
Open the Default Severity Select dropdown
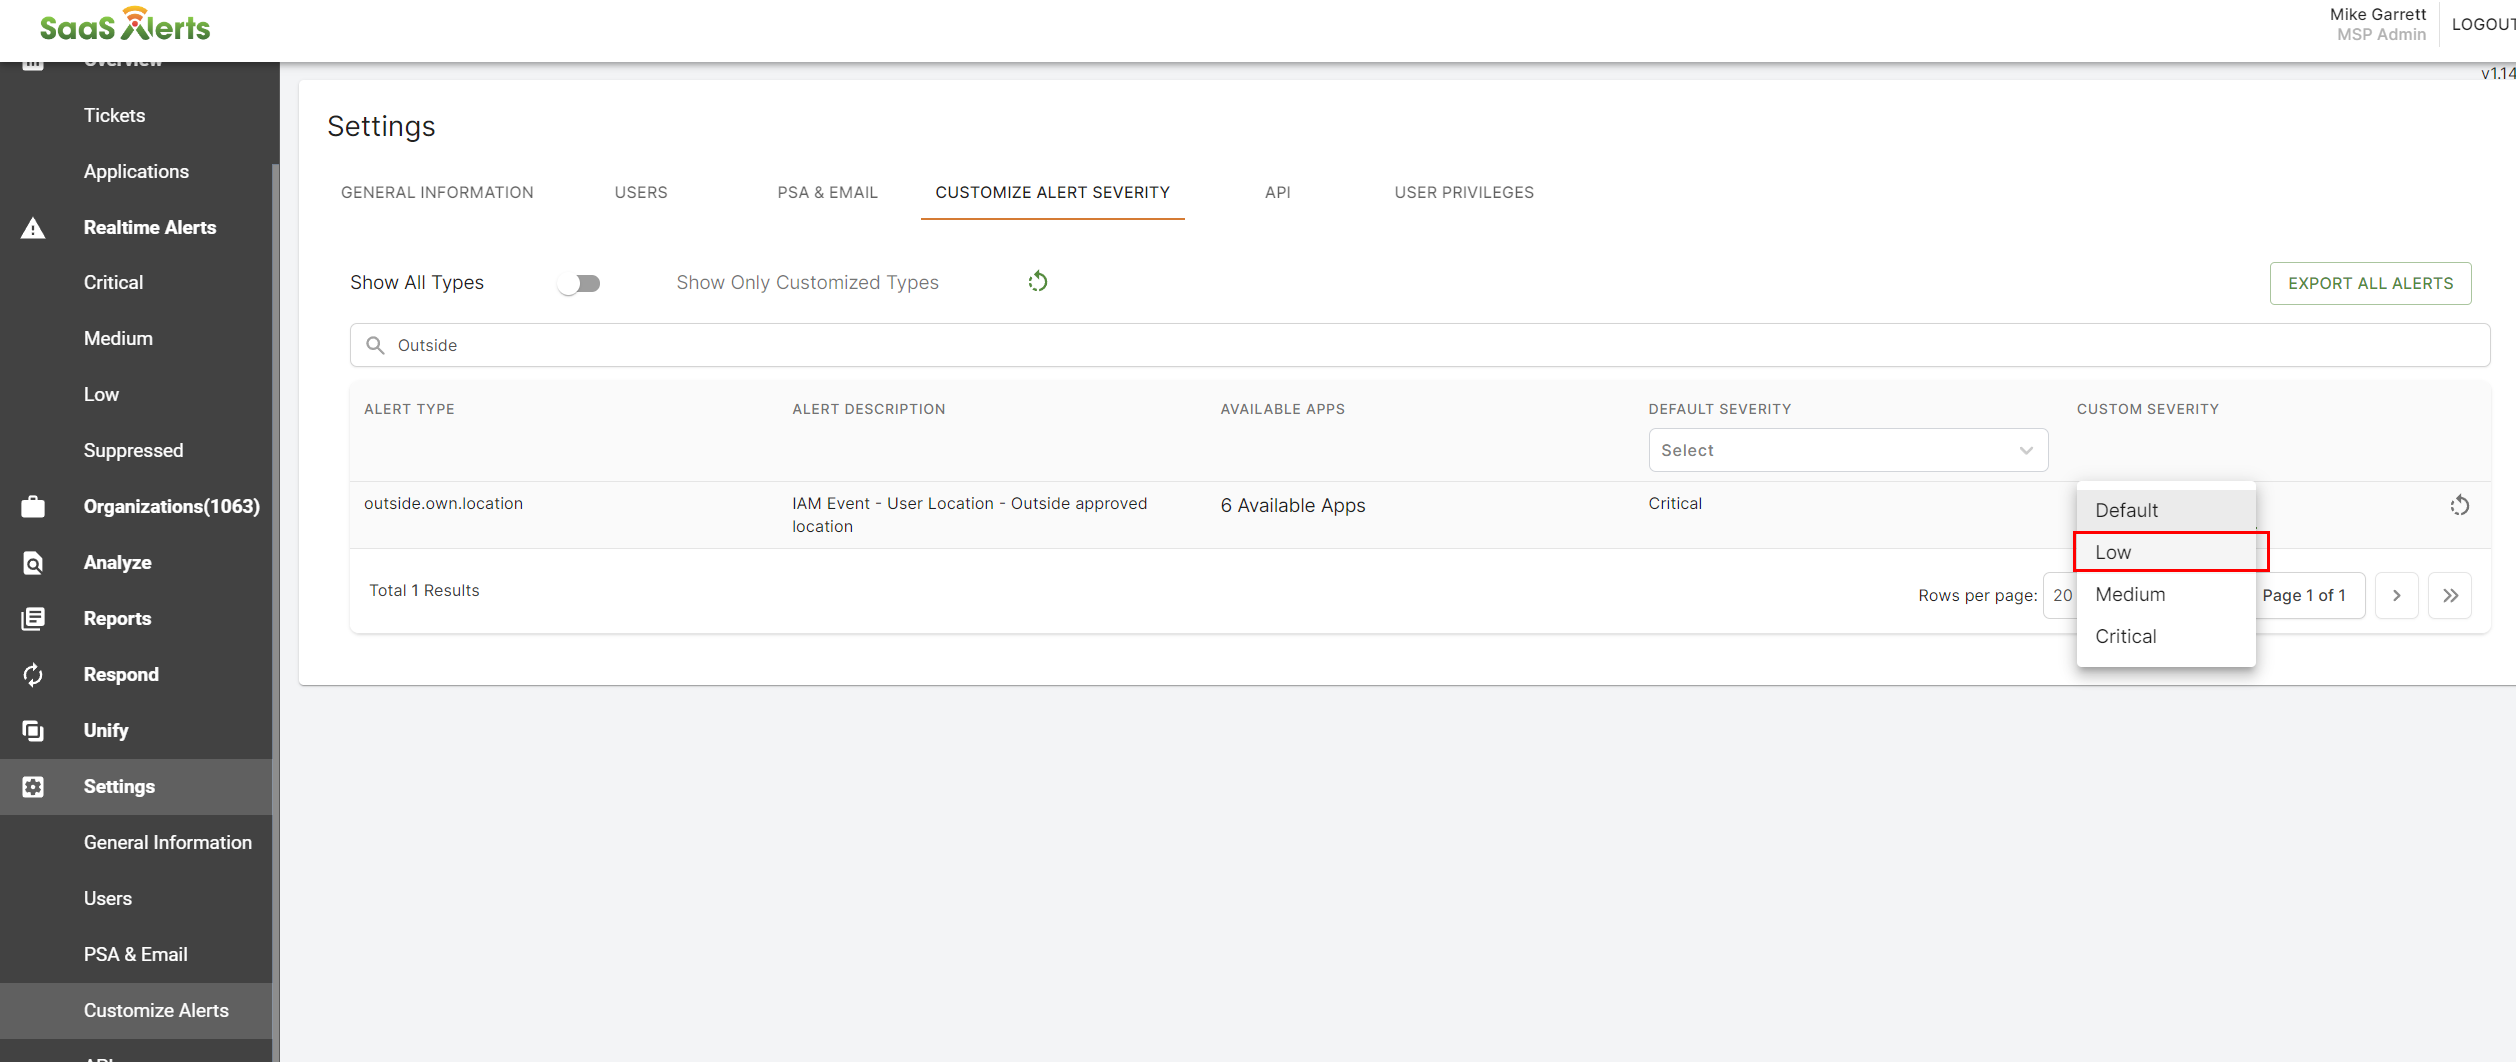click(x=1848, y=450)
